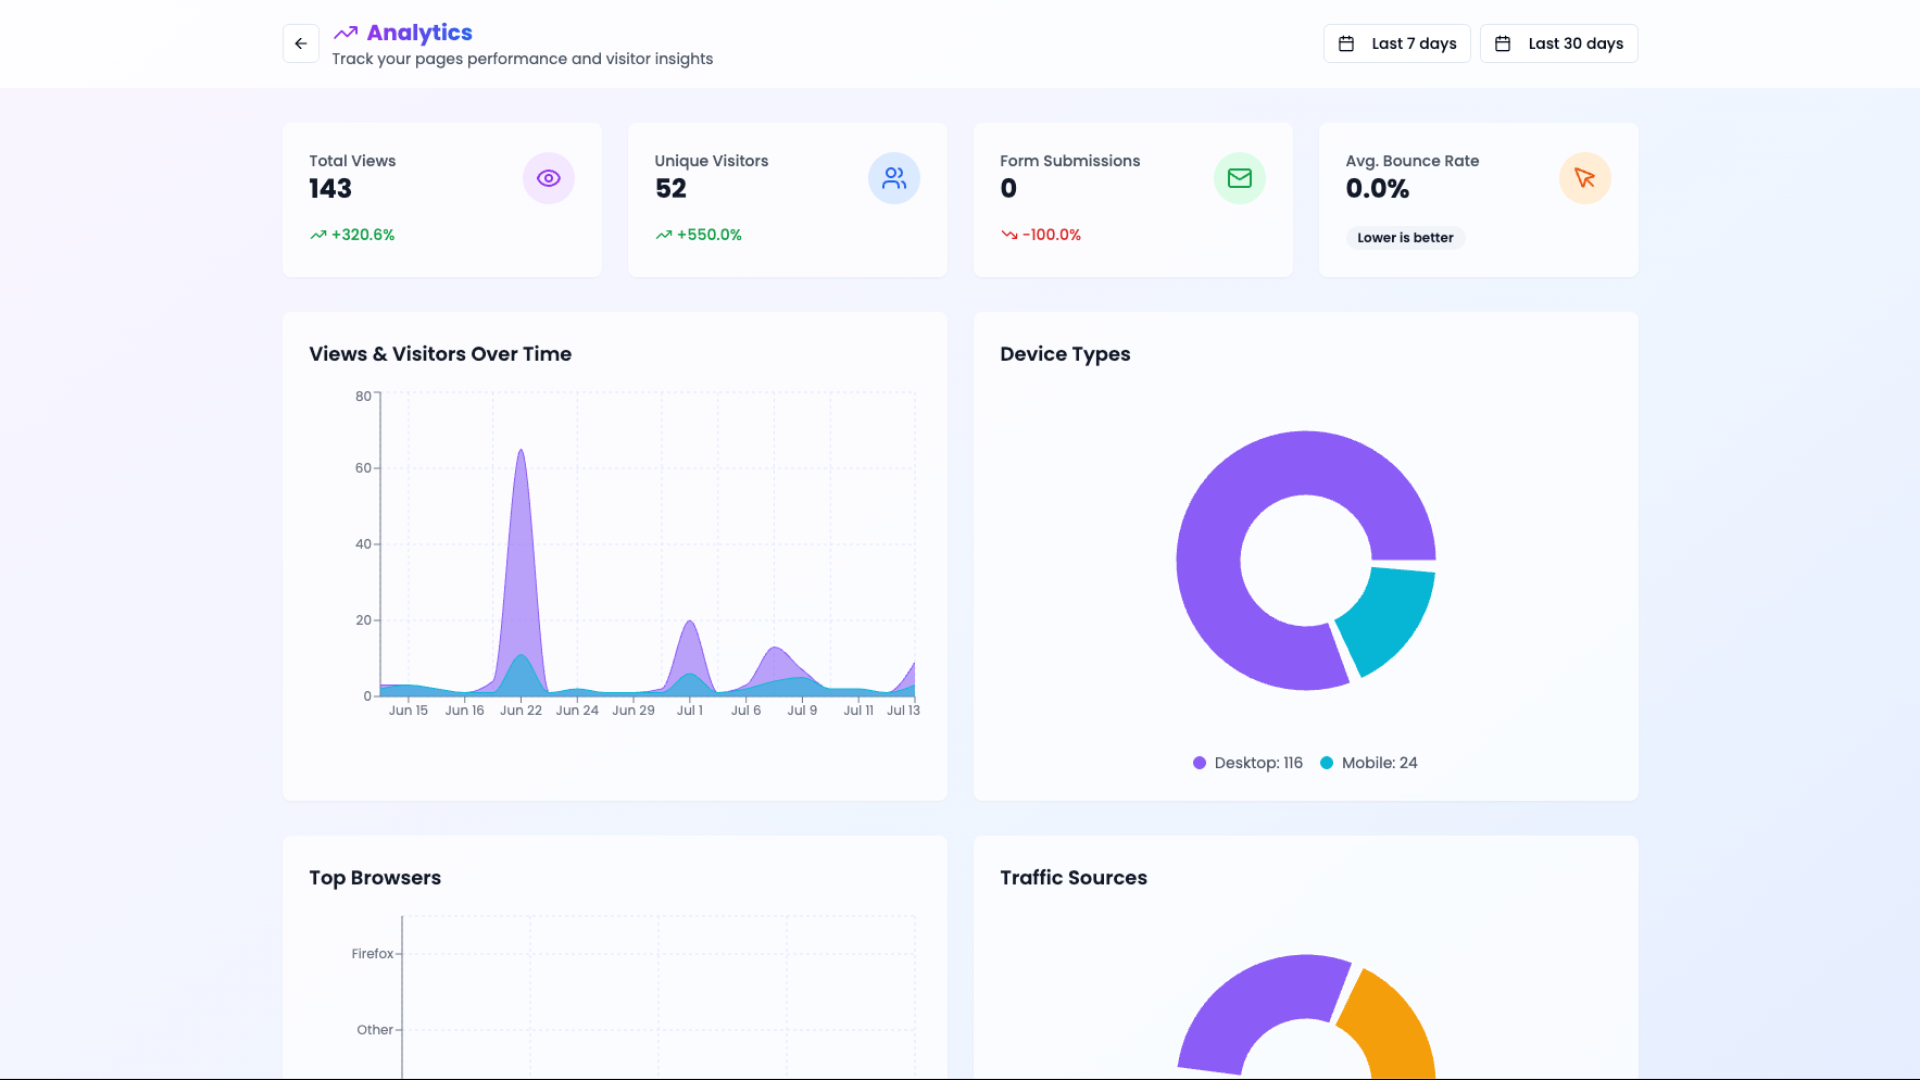Click the Firefox label in Top Browsers
Screen dimensions: 1920x1080
pos(372,954)
